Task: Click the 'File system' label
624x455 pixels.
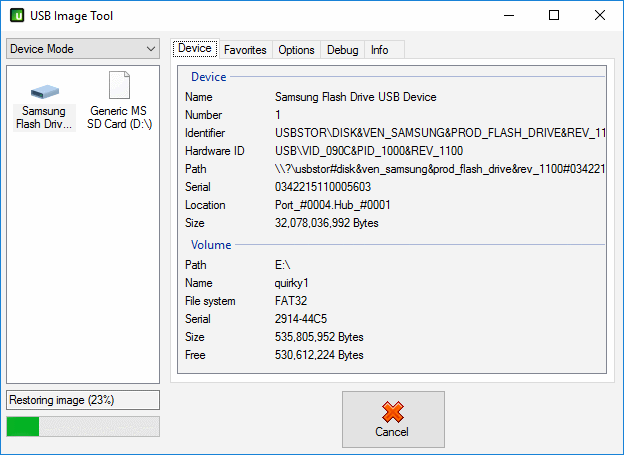Action: pos(210,301)
